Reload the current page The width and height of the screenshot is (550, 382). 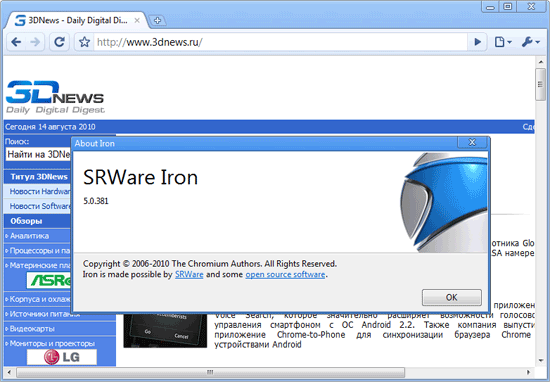59,42
